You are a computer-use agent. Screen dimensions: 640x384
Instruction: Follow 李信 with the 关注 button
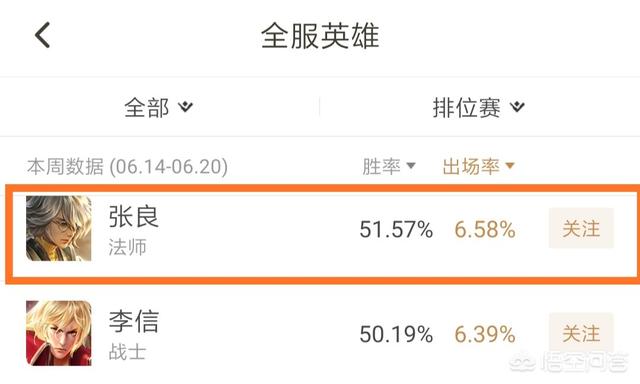point(581,333)
